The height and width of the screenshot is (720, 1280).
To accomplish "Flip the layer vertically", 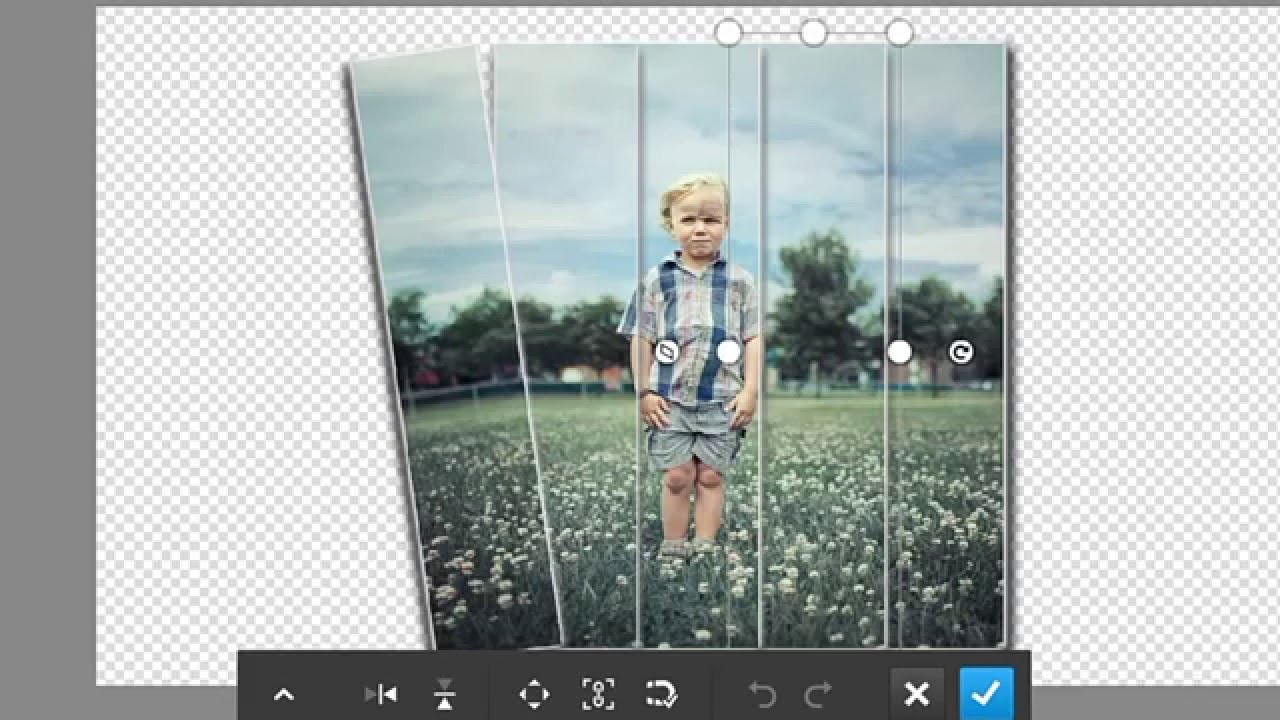I will click(x=445, y=694).
